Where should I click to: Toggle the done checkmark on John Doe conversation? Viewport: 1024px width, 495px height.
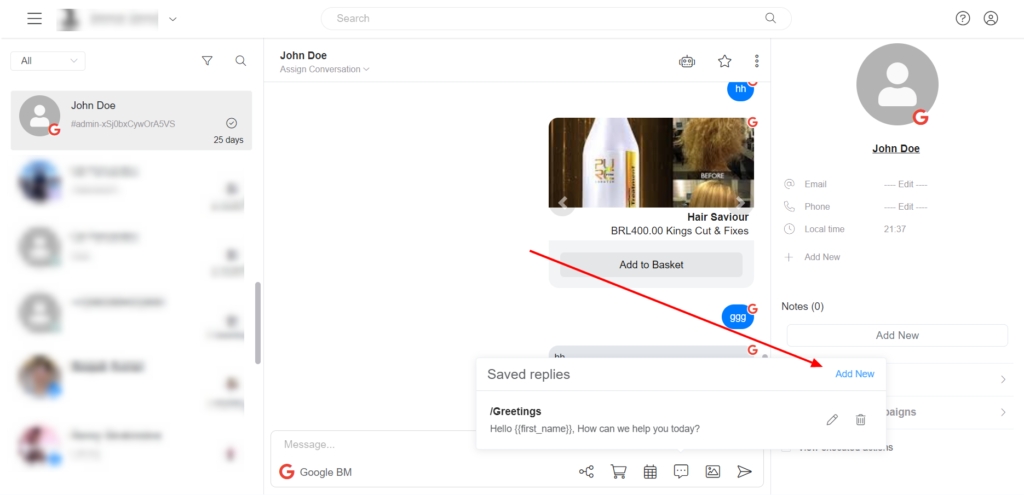click(x=232, y=123)
